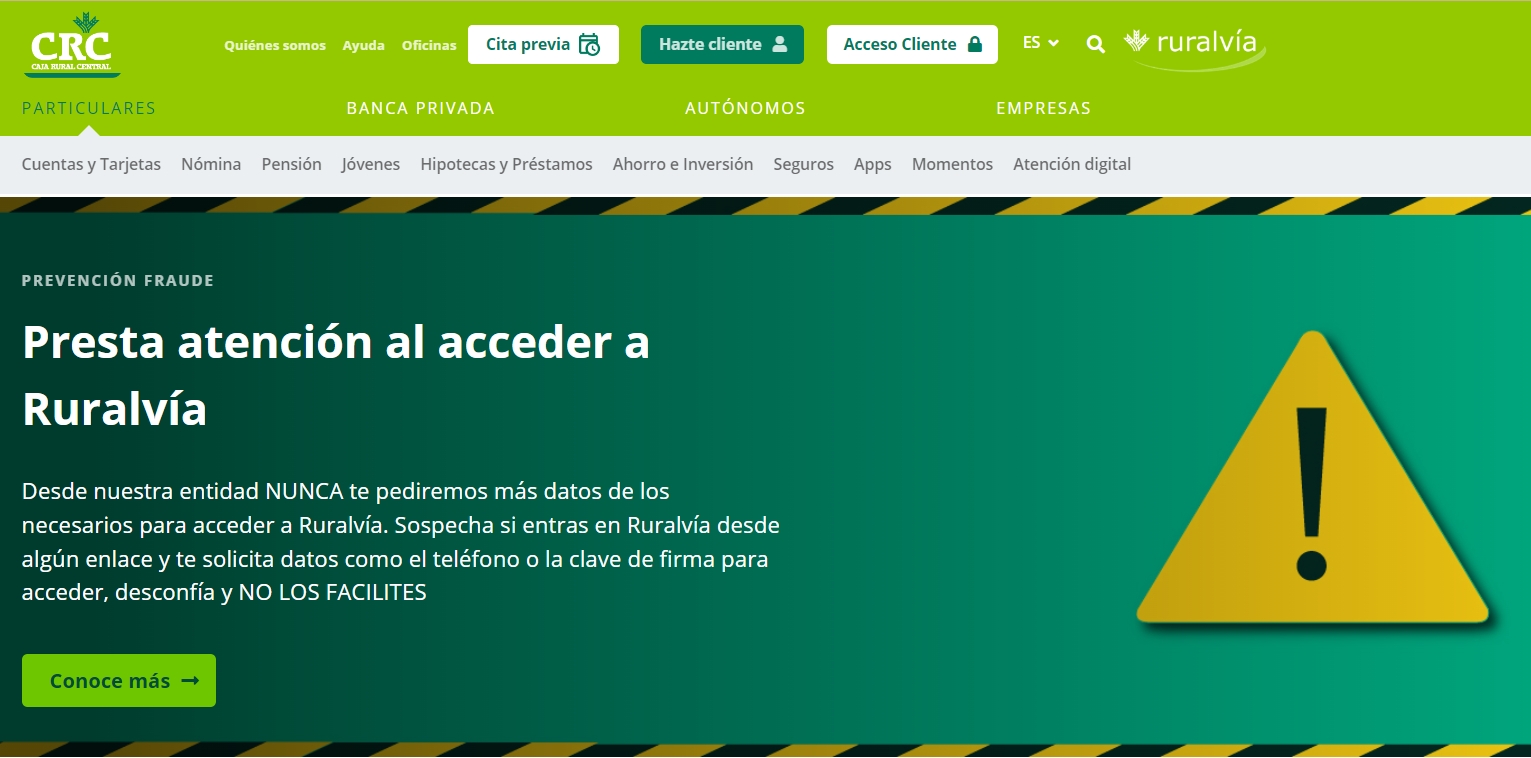1531x758 pixels.
Task: Click the Conoce más button
Action: pyautogui.click(x=119, y=681)
